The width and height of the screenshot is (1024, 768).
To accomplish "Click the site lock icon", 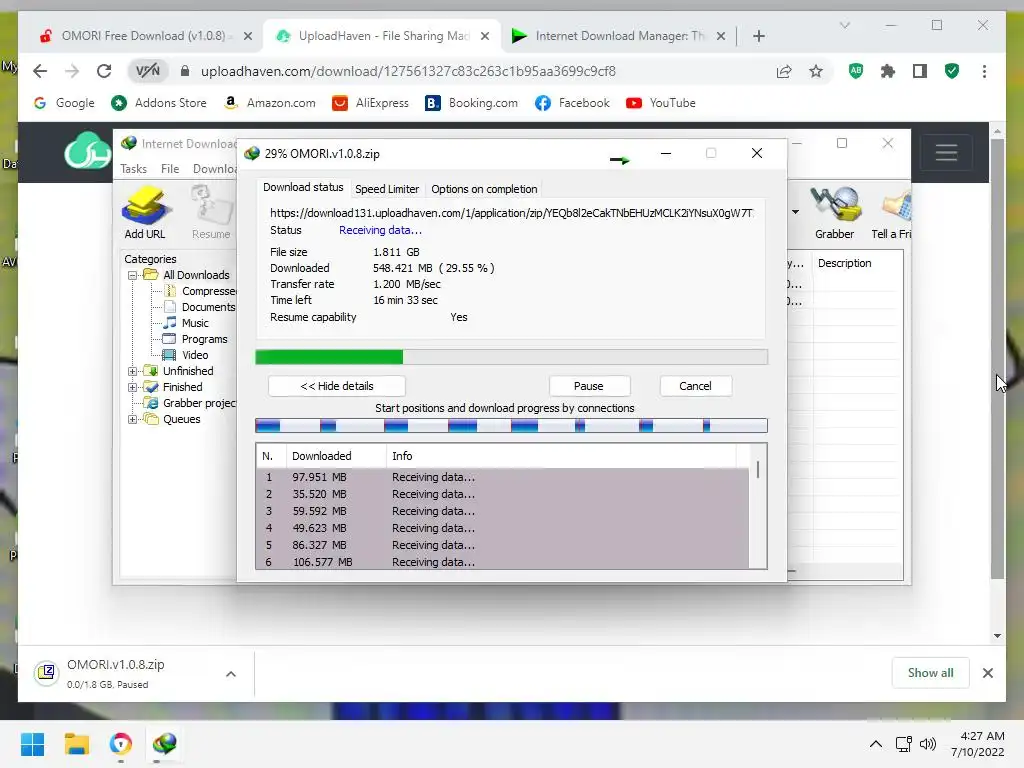I will click(x=185, y=71).
